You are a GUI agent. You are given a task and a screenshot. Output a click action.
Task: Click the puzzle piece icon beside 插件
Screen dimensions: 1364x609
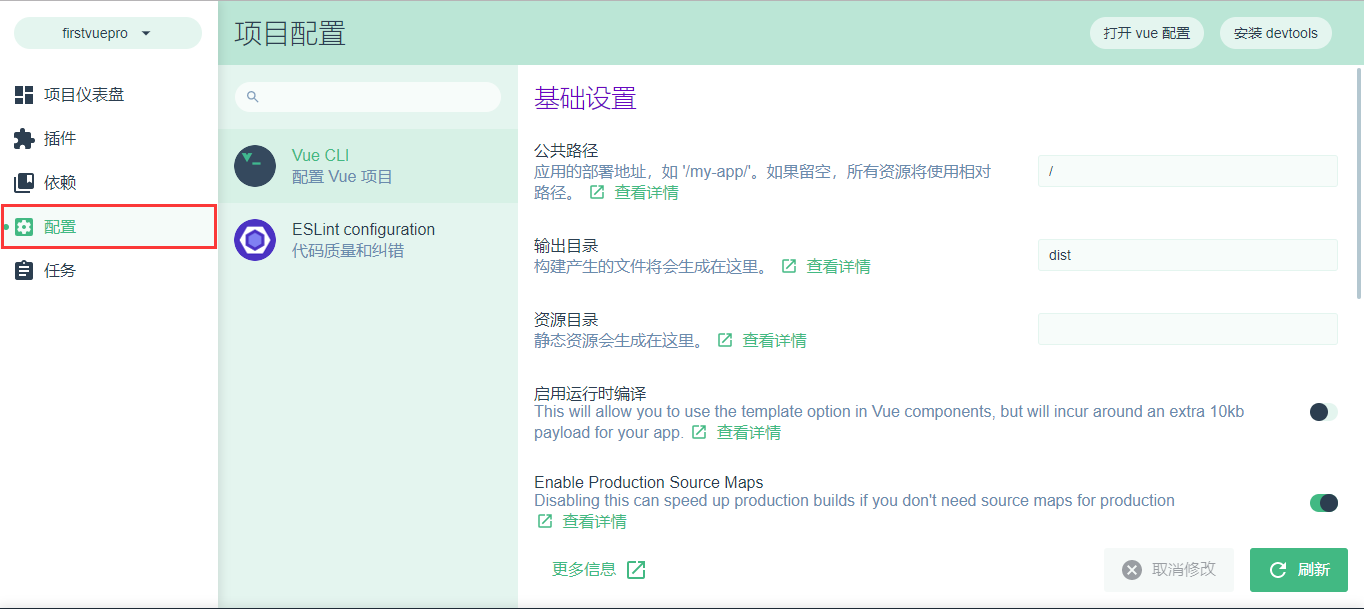pyautogui.click(x=24, y=139)
